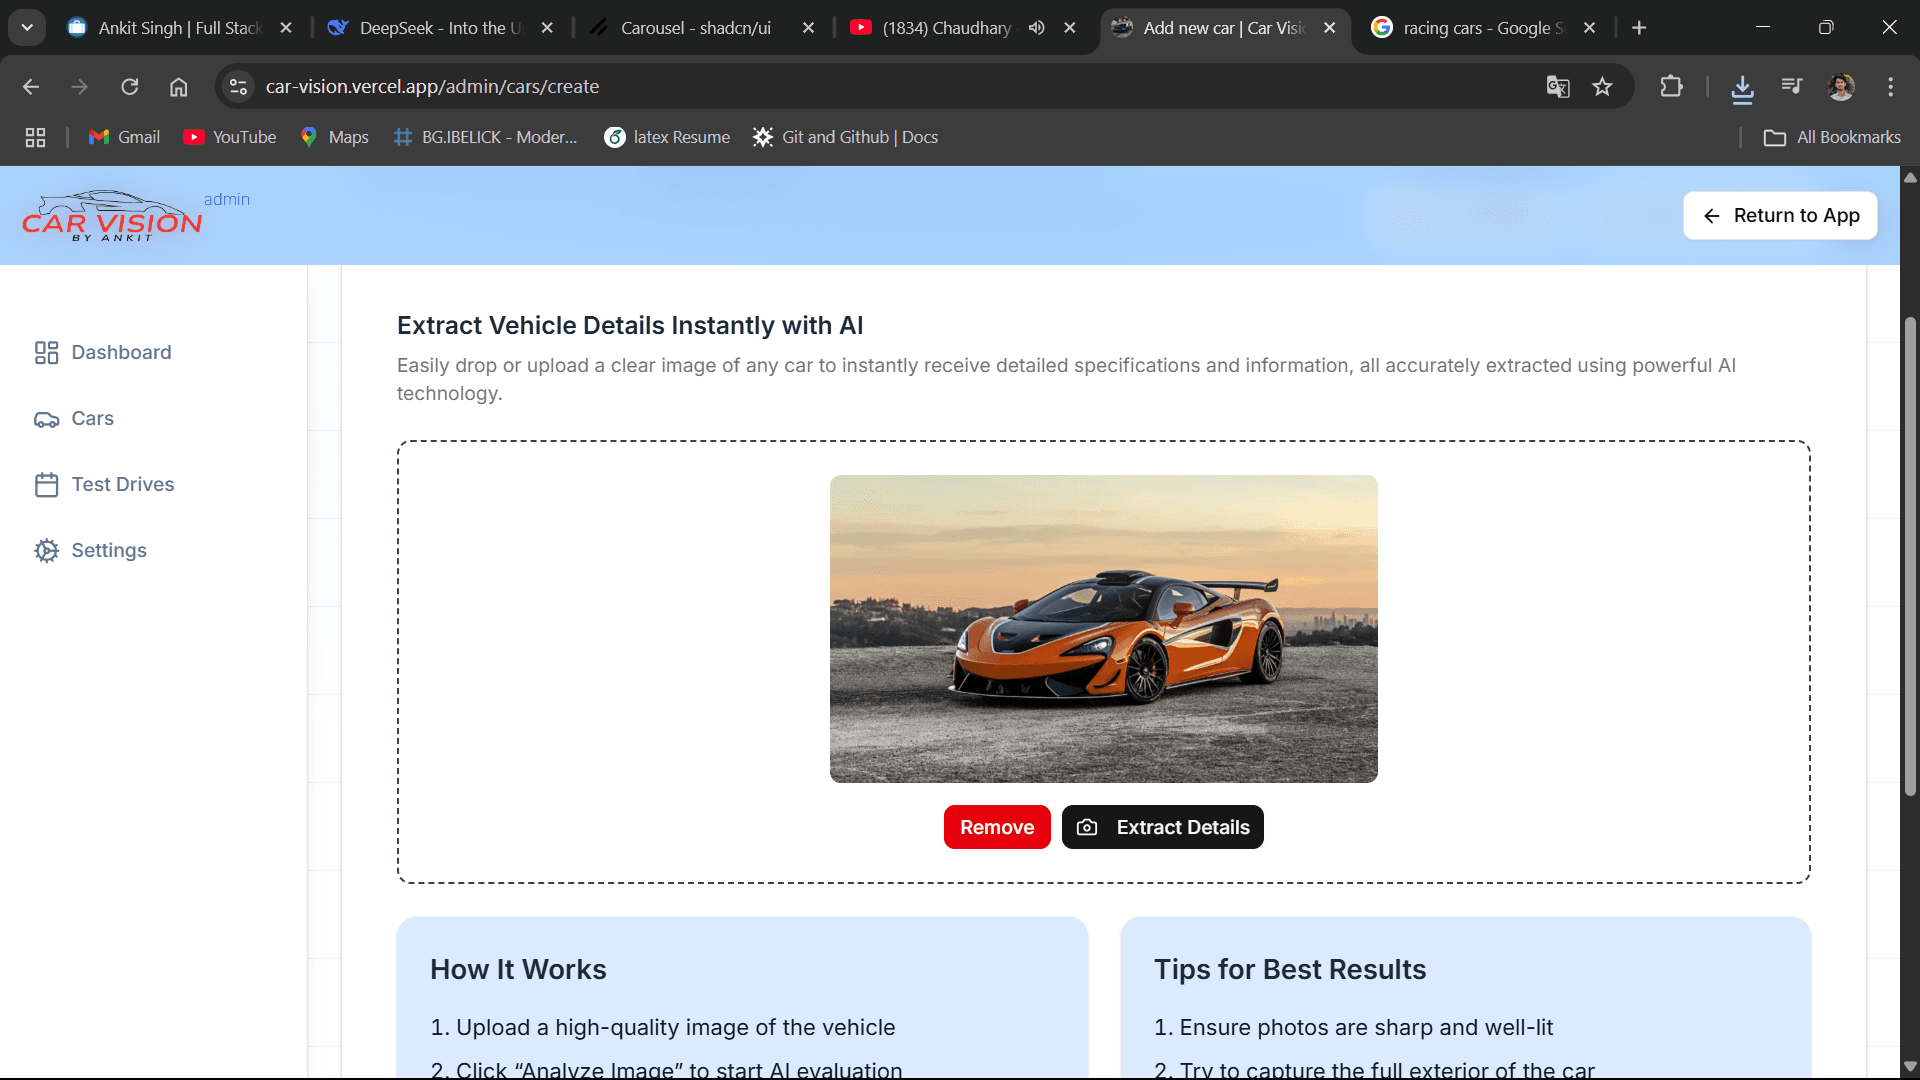Image resolution: width=1920 pixels, height=1080 pixels.
Task: Click the Extract Details button
Action: 1162,827
